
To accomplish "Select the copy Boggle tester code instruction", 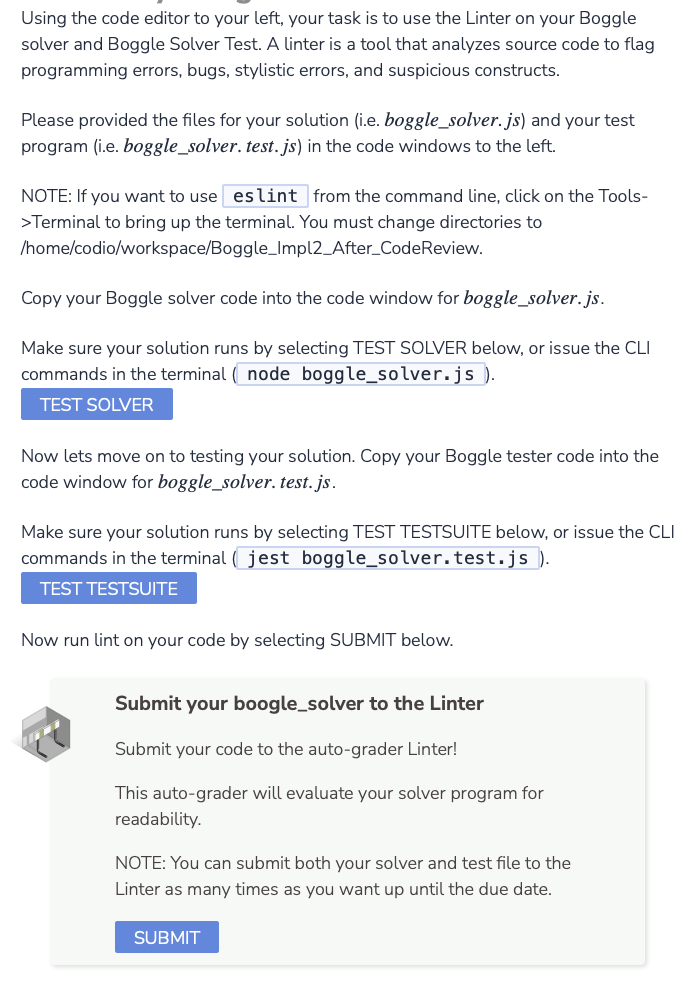I will [x=340, y=468].
